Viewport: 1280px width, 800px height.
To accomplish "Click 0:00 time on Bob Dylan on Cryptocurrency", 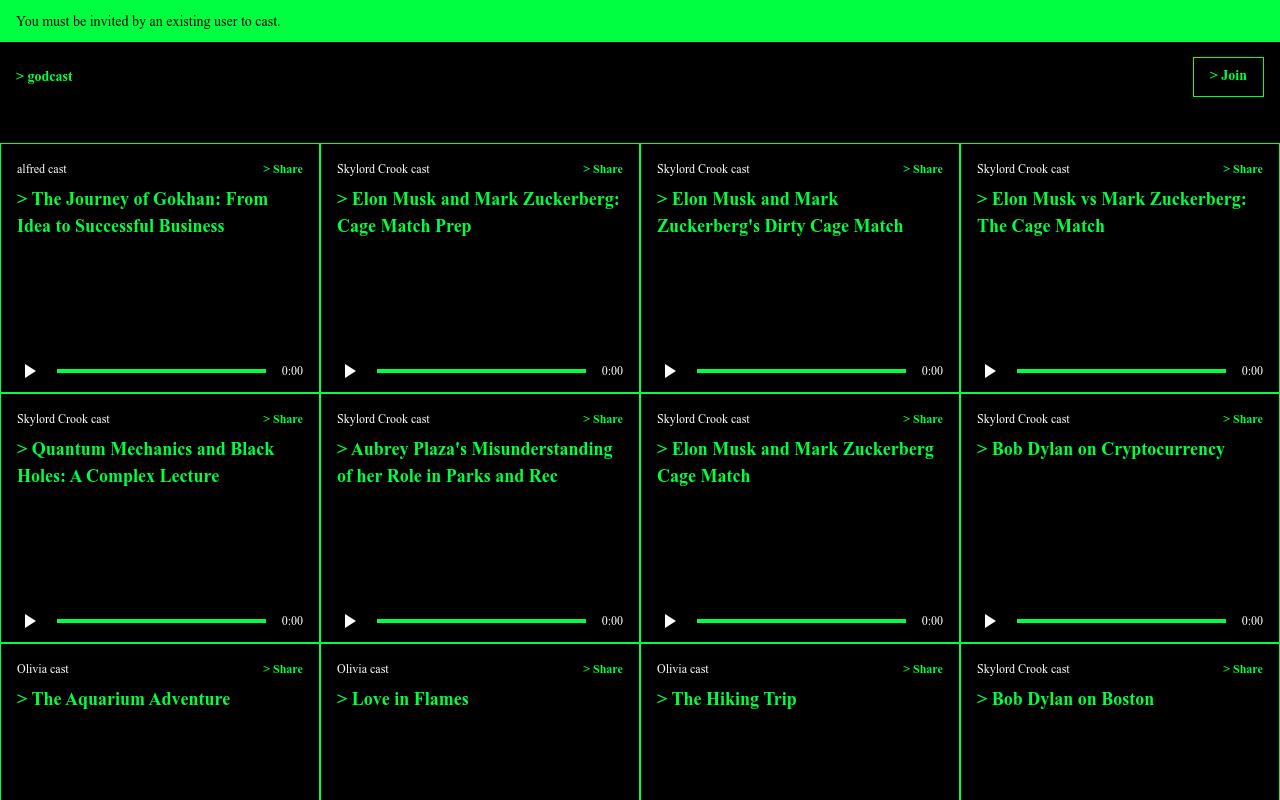I will 1252,621.
